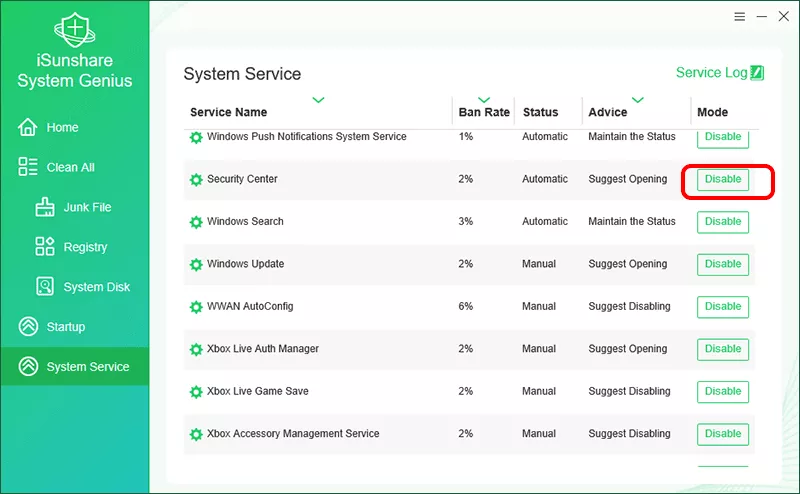Open the Service Log link
This screenshot has height=494, width=800.
(x=711, y=73)
